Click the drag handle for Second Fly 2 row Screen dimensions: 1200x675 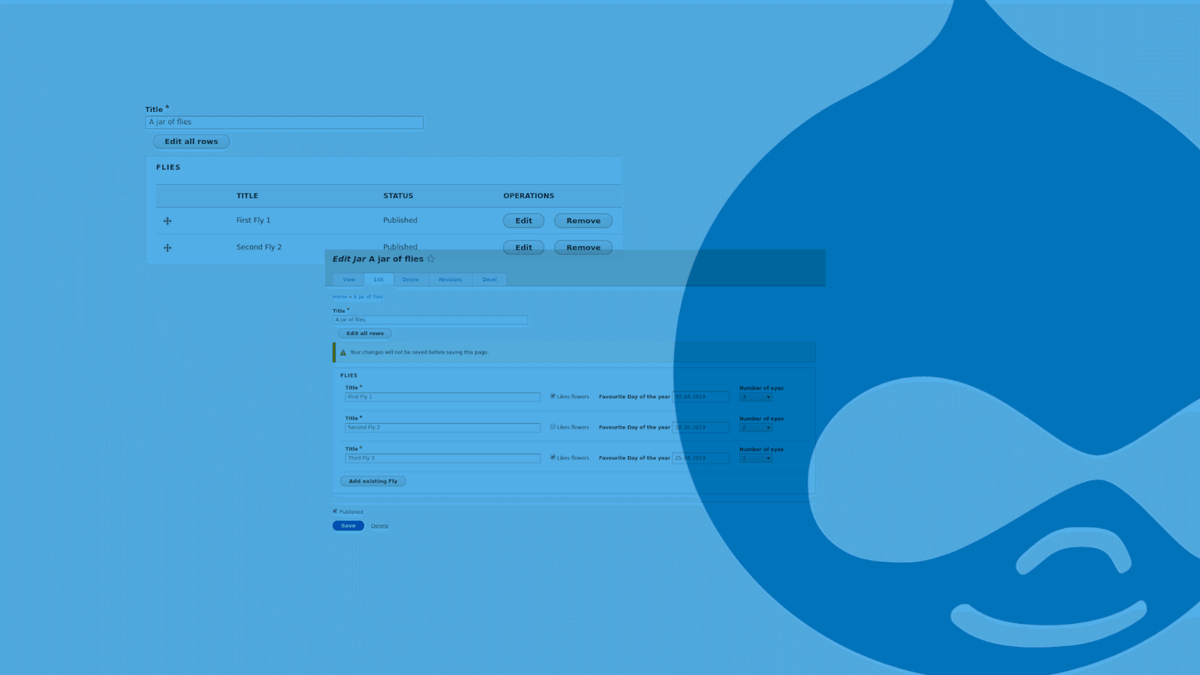167,247
